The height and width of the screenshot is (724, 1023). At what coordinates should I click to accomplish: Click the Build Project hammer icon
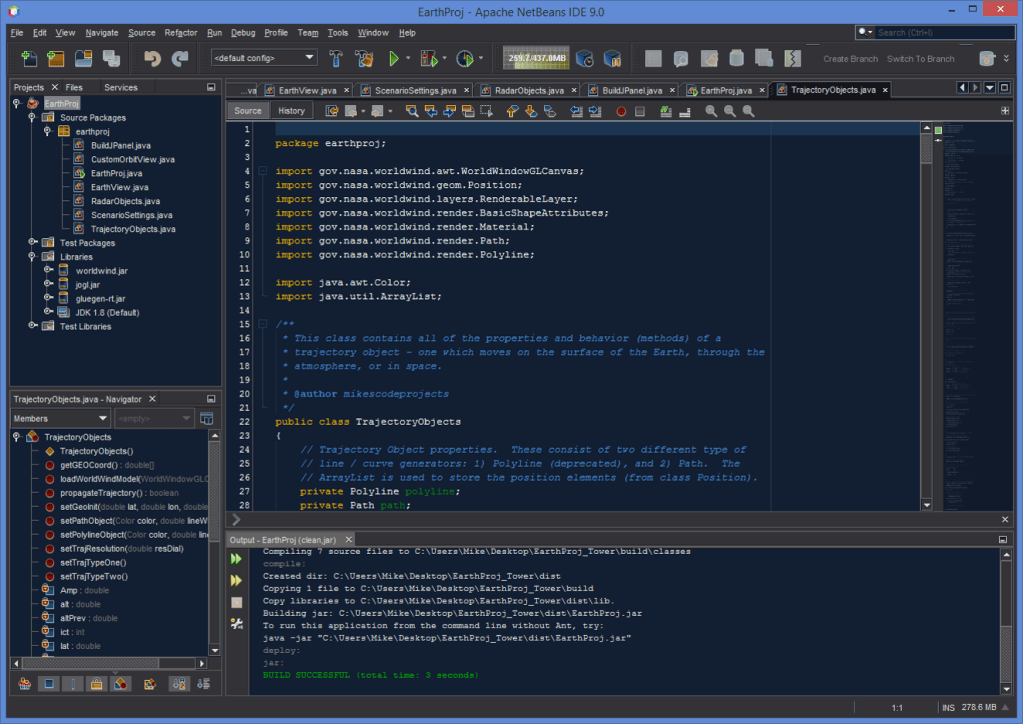(x=337, y=58)
